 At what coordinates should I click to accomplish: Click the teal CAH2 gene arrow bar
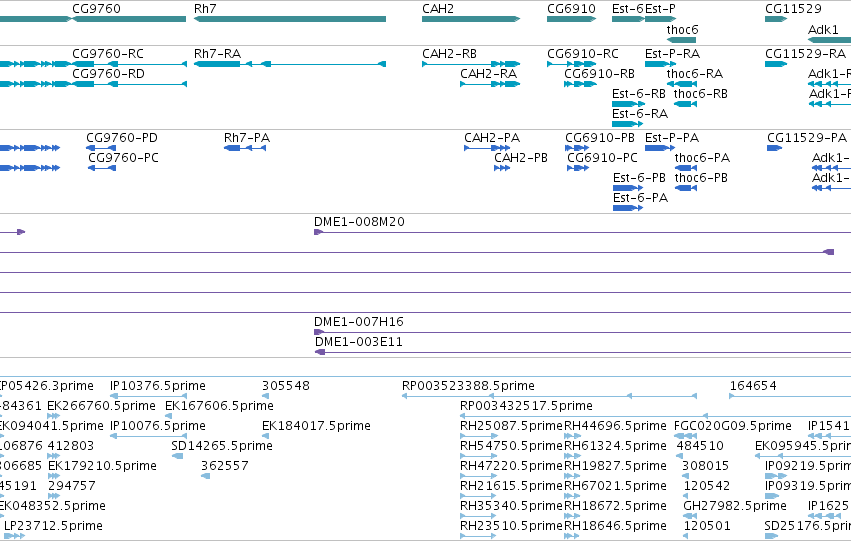[x=471, y=19]
